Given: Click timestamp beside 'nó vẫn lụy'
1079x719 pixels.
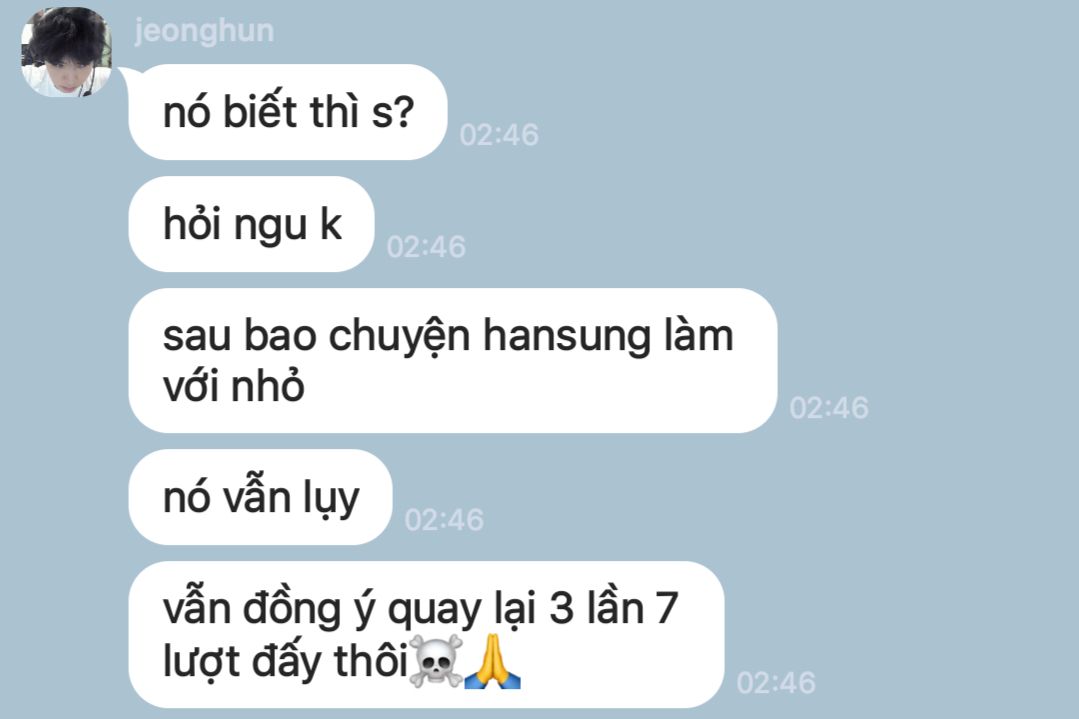Looking at the screenshot, I should click(x=444, y=519).
